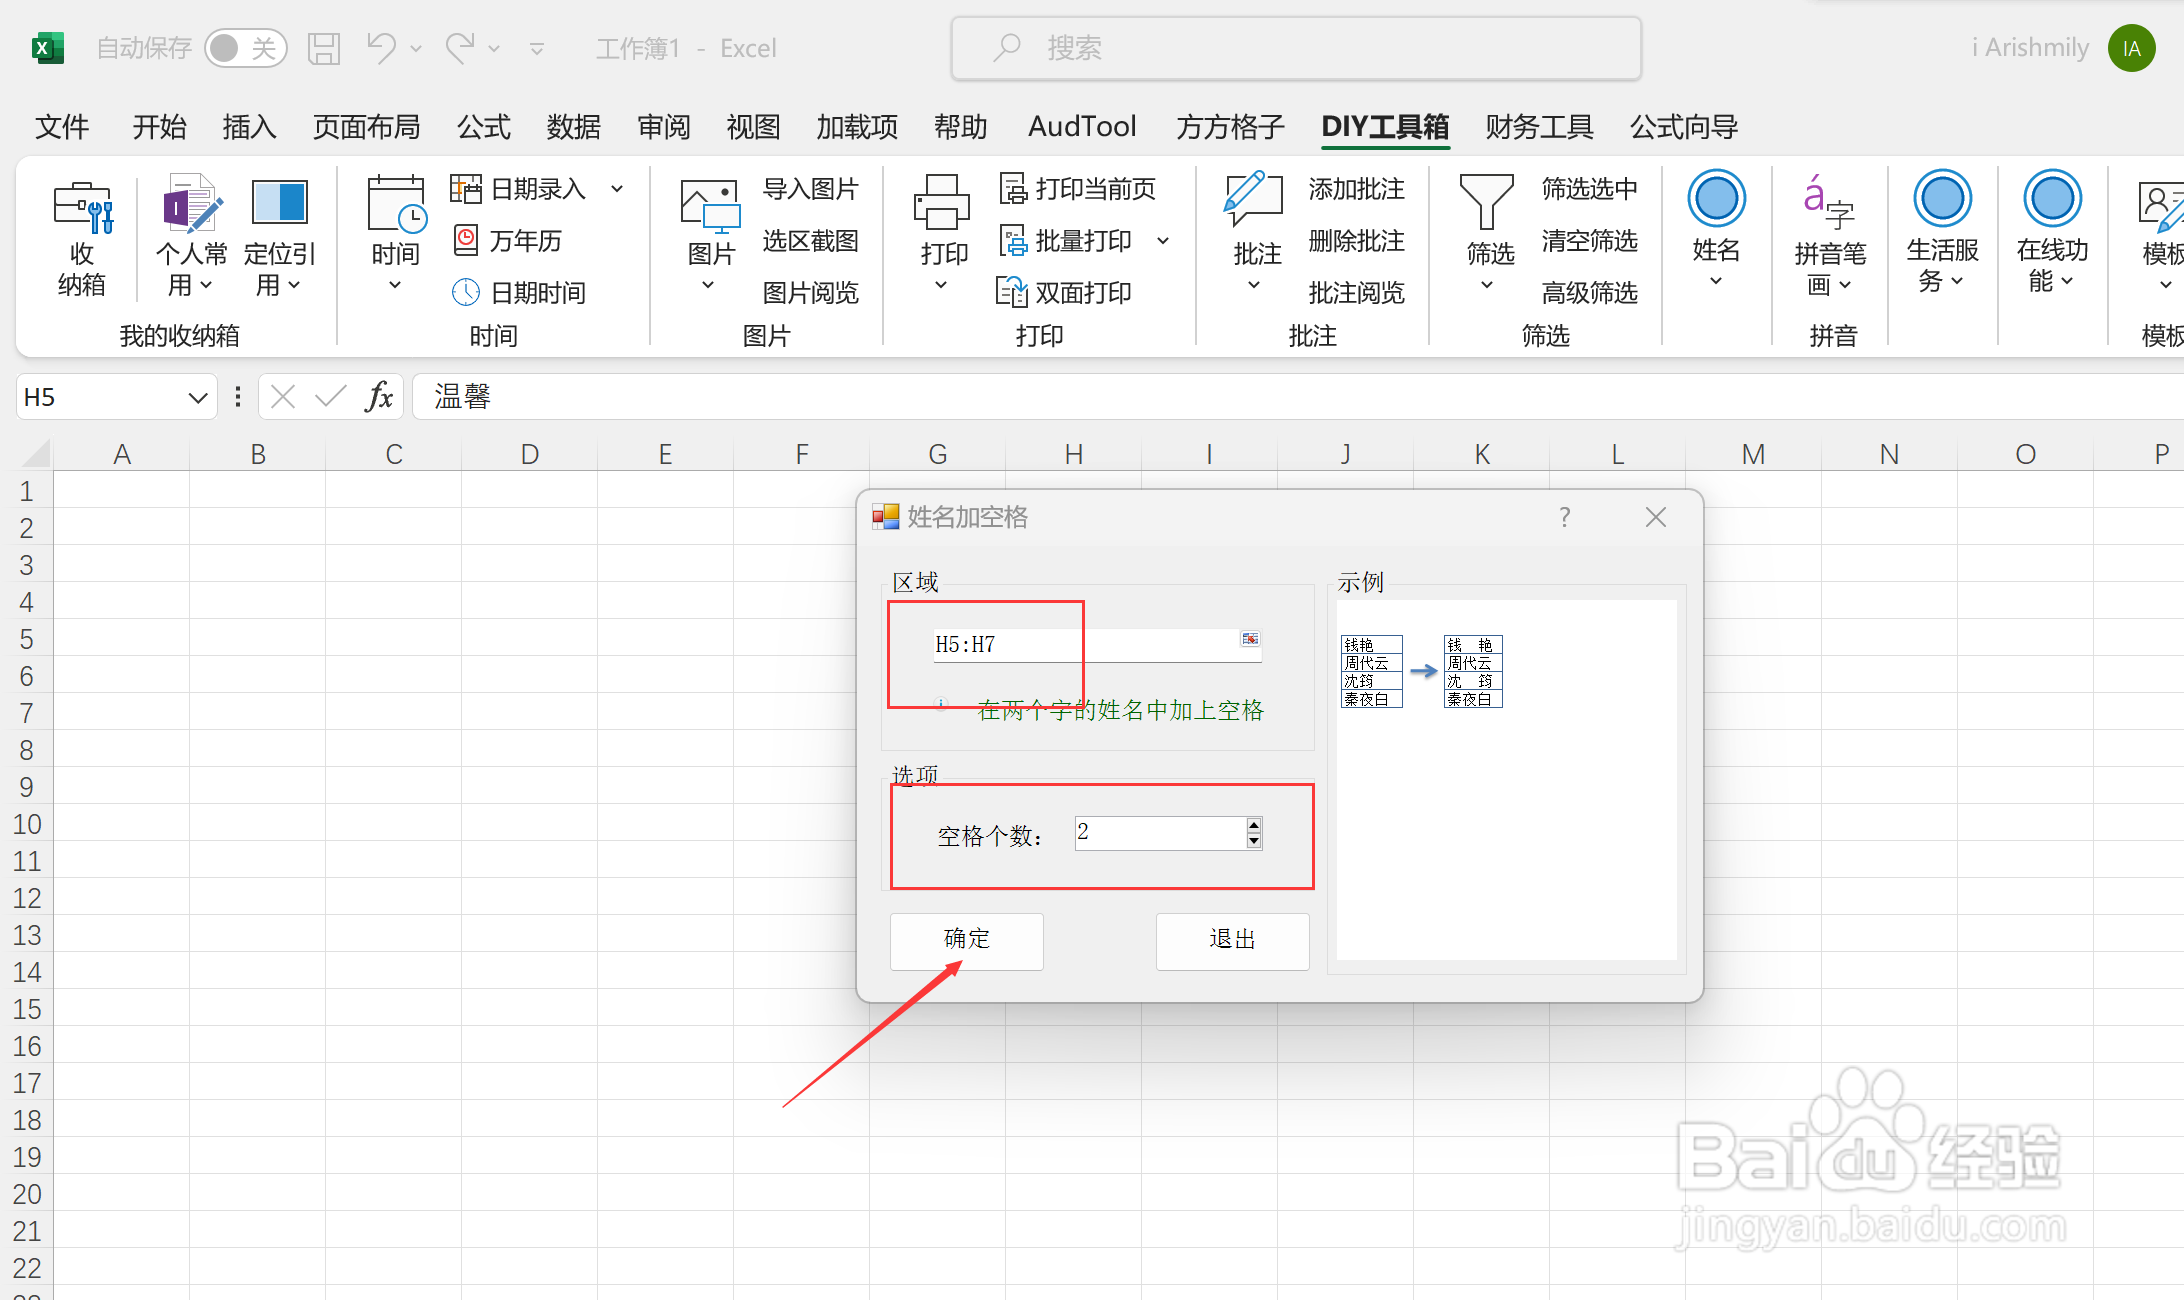Click the 拼音笔画 icon
Viewport: 2184px width, 1300px height.
tap(1829, 201)
